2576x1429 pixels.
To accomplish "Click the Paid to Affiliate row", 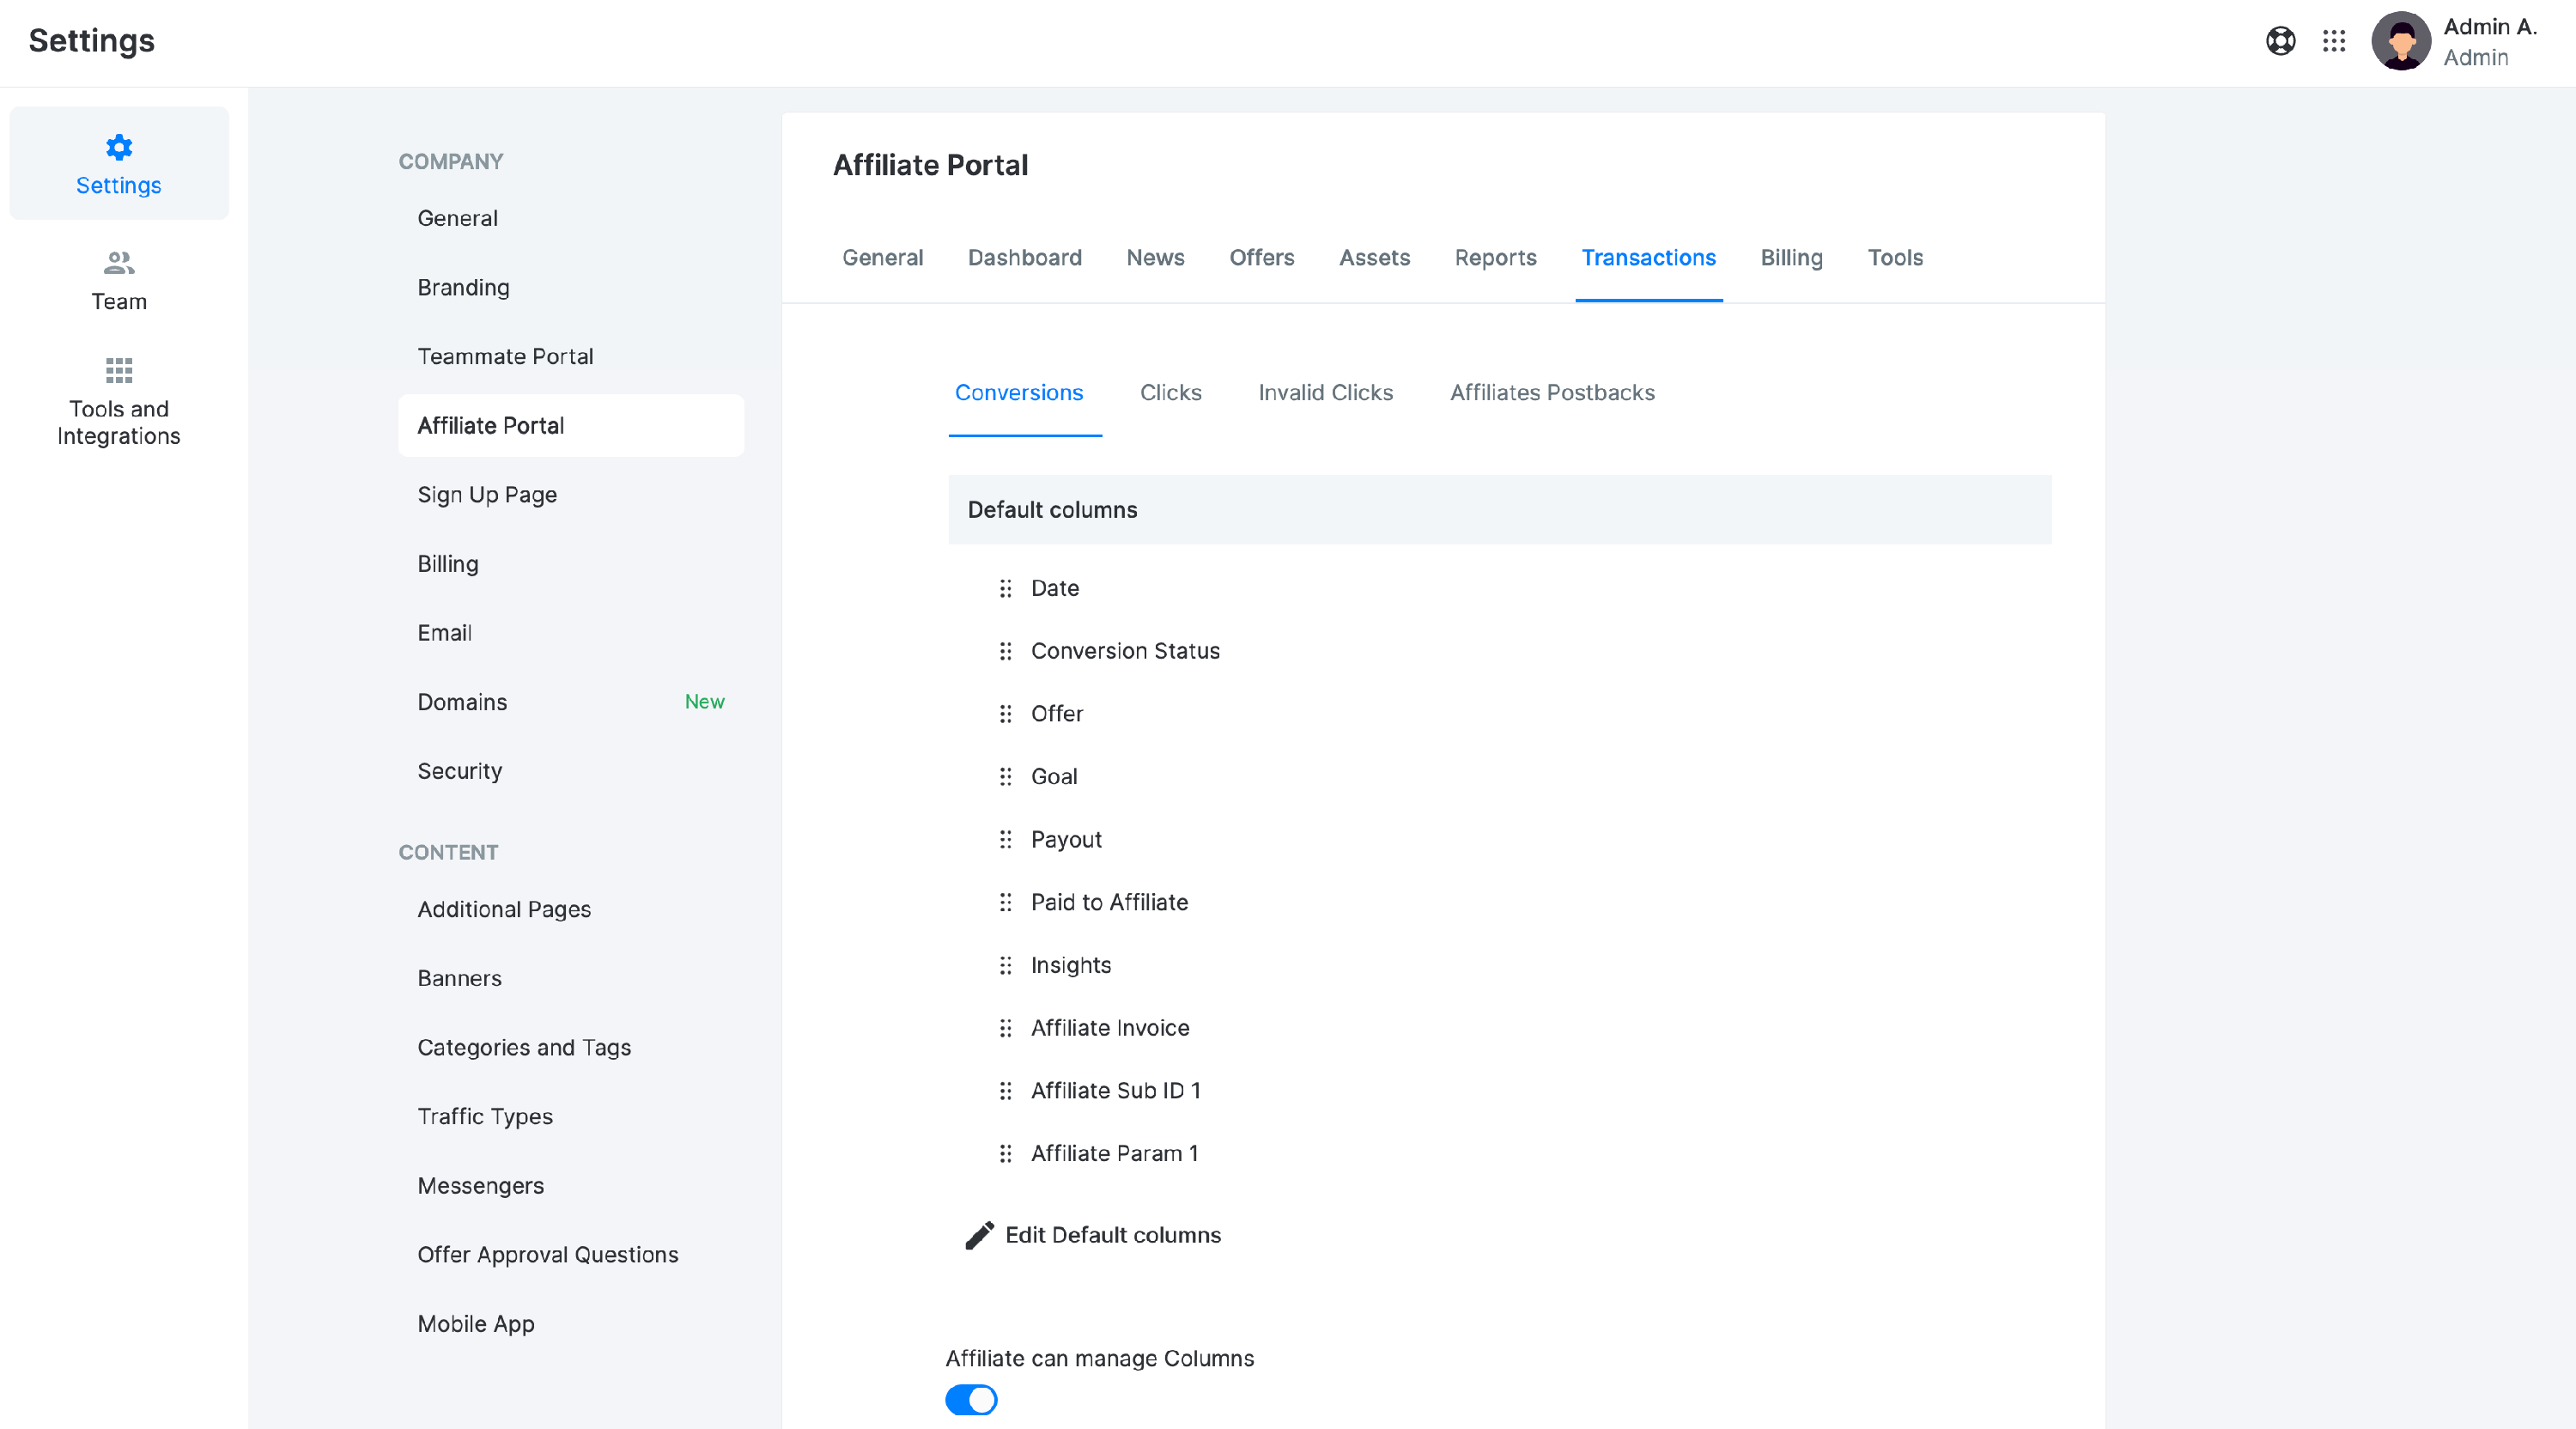I will click(1109, 902).
